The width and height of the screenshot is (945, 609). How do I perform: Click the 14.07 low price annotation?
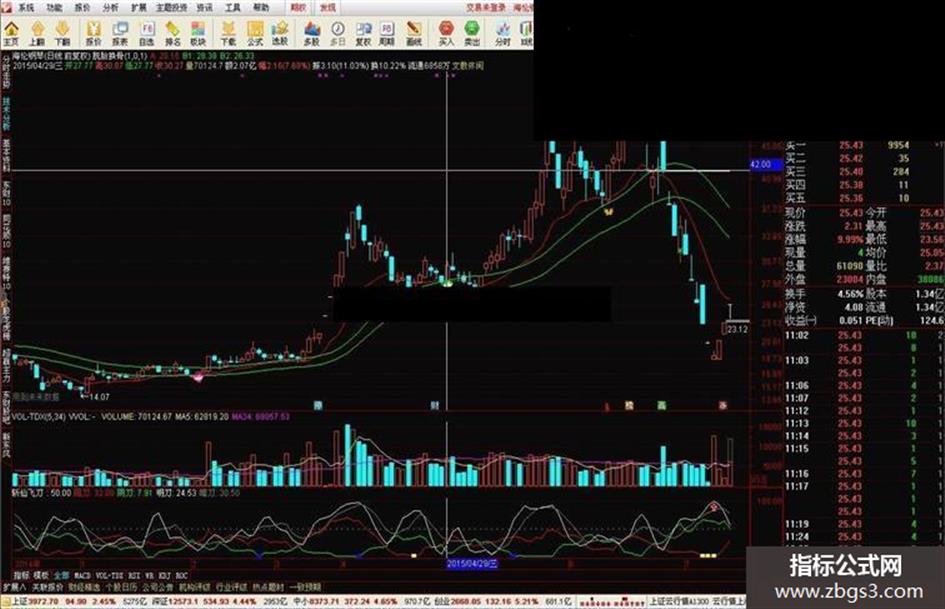click(99, 397)
